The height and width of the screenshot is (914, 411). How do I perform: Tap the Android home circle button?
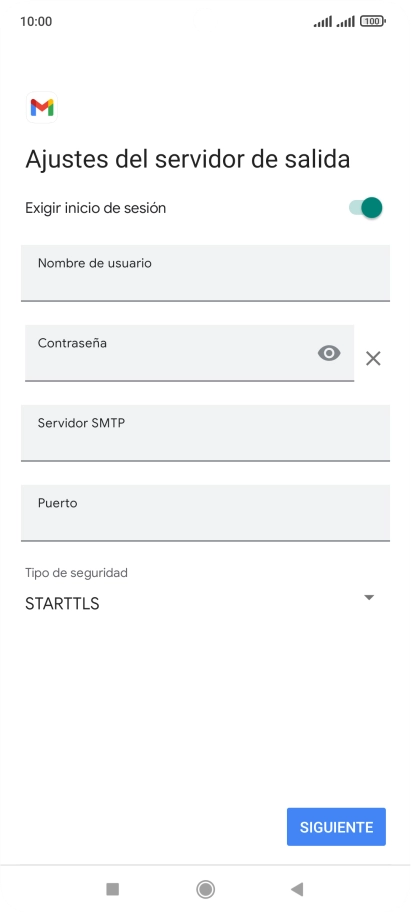(x=205, y=889)
